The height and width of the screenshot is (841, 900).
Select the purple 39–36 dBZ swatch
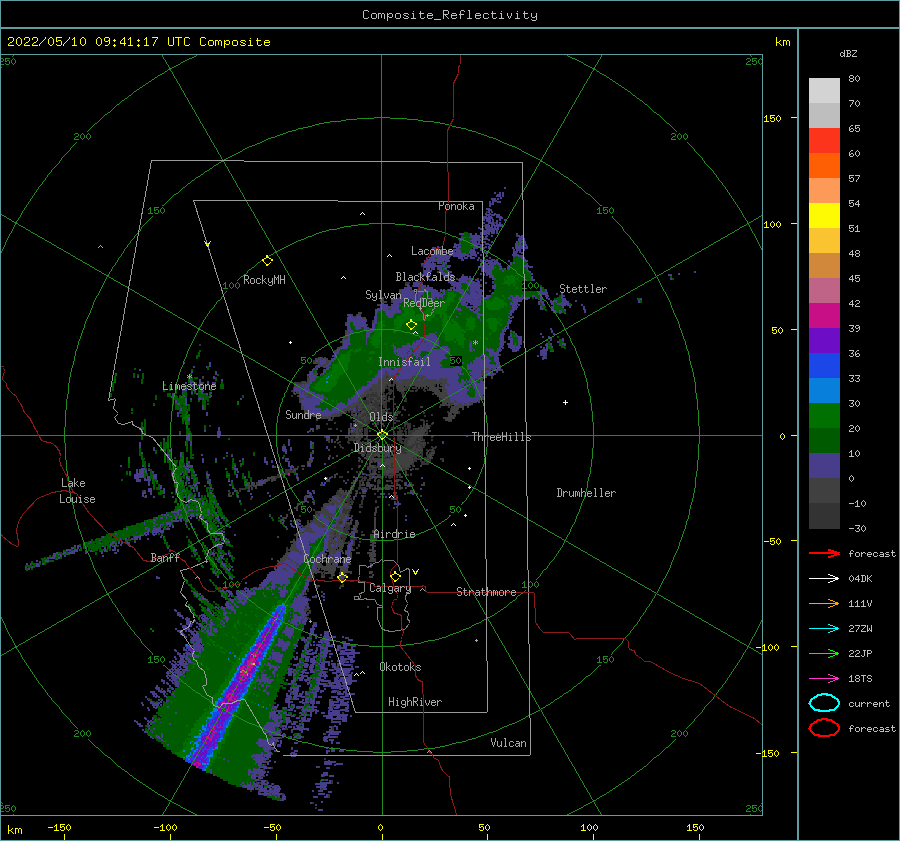(x=824, y=341)
